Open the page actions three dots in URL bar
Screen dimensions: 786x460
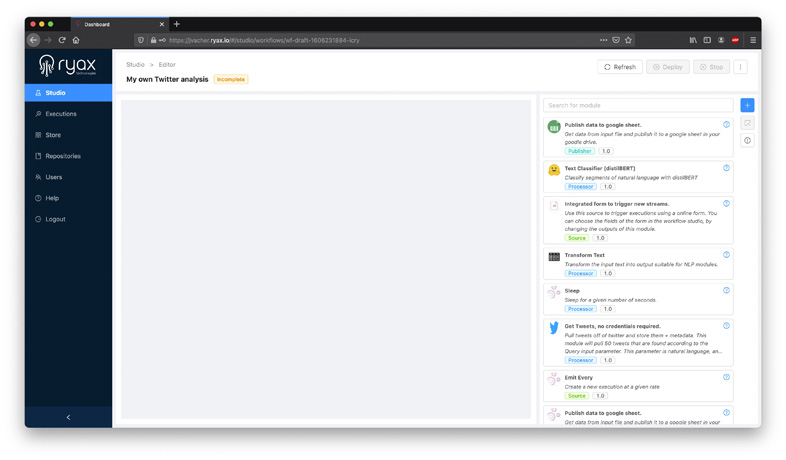(604, 40)
